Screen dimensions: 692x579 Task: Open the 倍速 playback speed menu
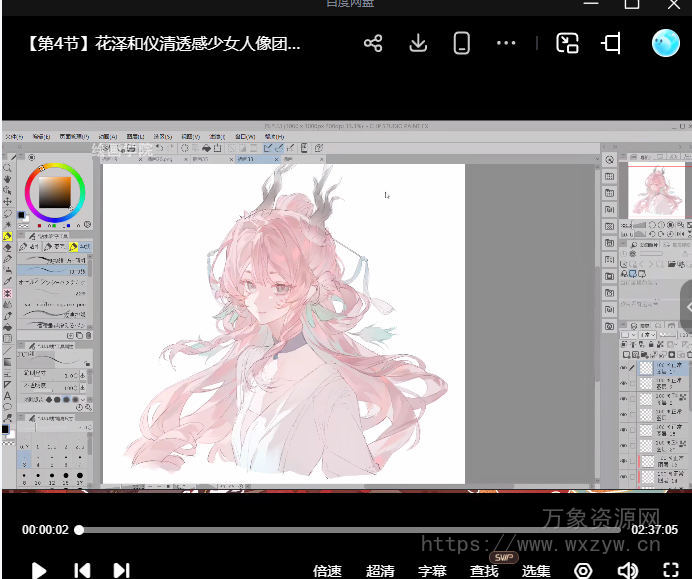[x=327, y=571]
